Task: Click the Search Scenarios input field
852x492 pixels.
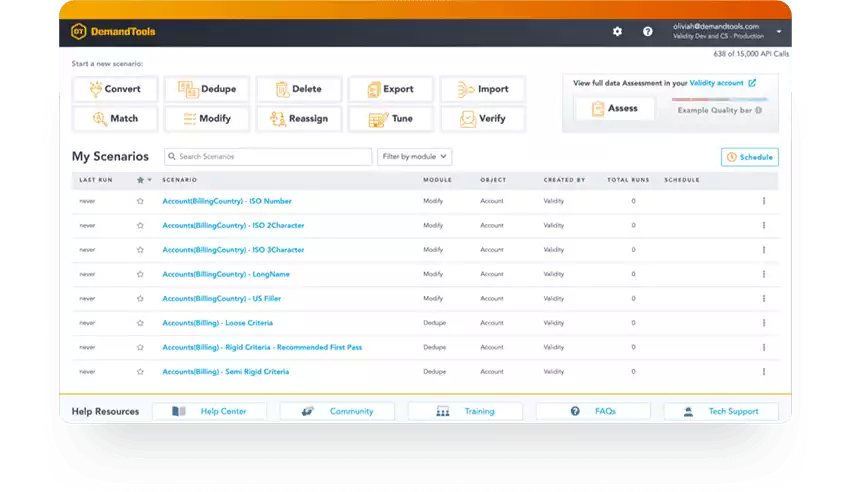Action: 268,157
